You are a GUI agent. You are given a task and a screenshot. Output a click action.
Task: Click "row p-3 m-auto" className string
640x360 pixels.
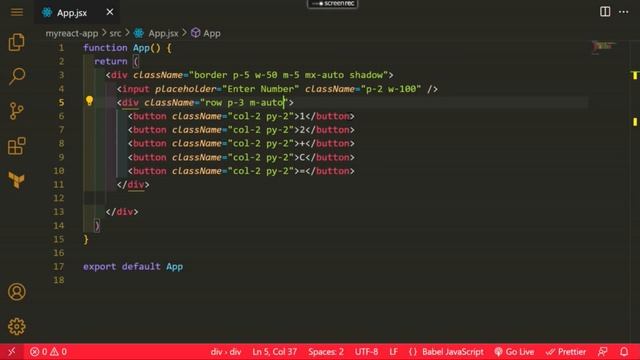pyautogui.click(x=244, y=102)
